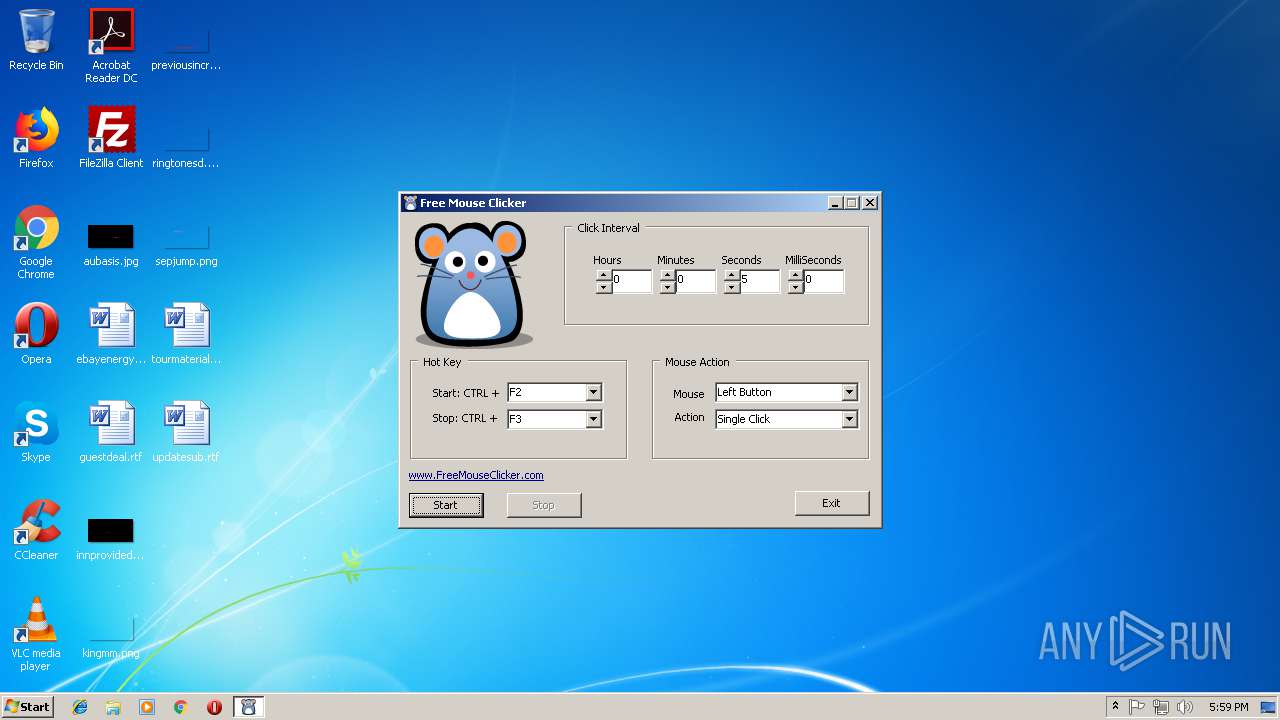
Task: Click into the Hours input field
Action: [x=631, y=281]
